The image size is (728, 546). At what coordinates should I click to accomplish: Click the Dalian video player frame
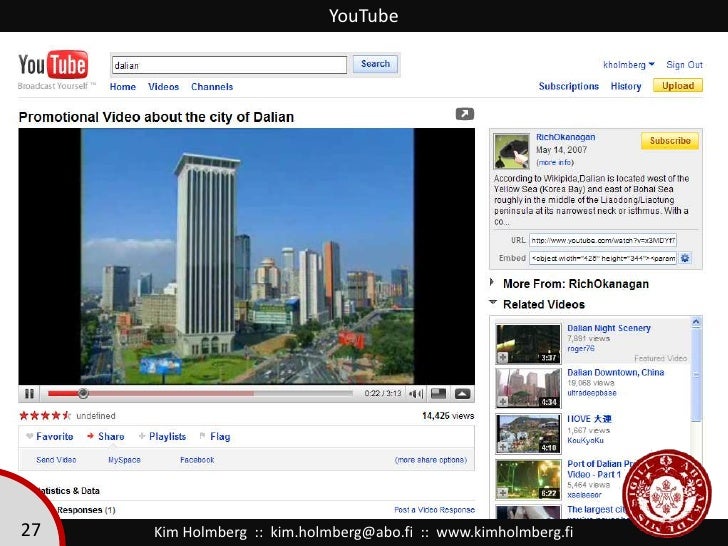[247, 256]
